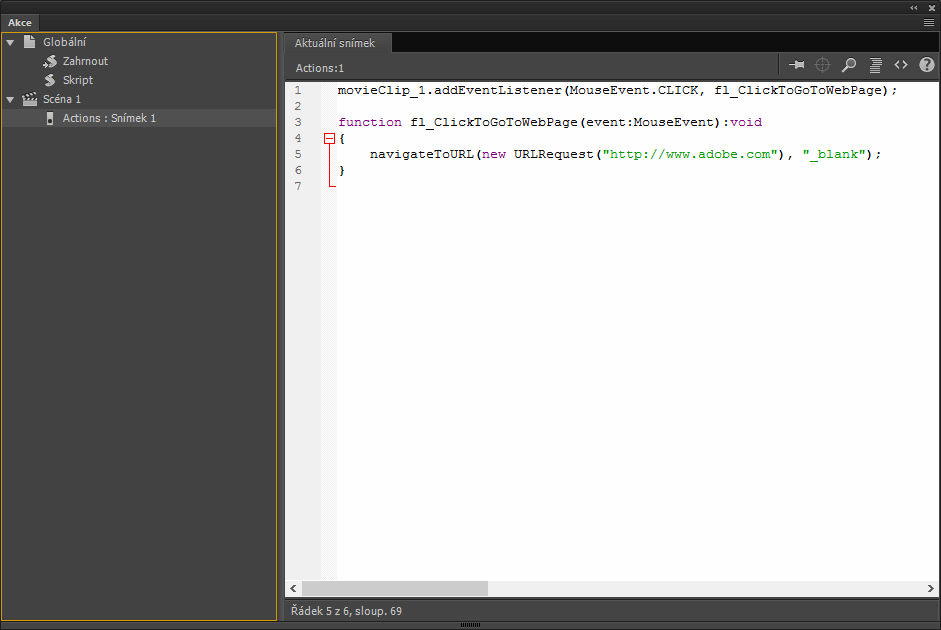941x630 pixels.
Task: Switch to the Aktuální snímek tab
Action: [x=337, y=43]
